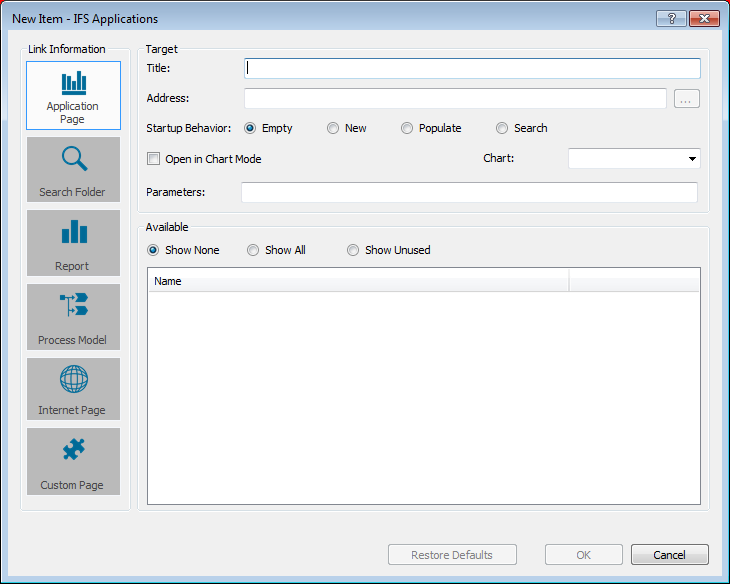This screenshot has width=730, height=584.
Task: Switch Available filter to Show Unused
Action: tap(353, 250)
